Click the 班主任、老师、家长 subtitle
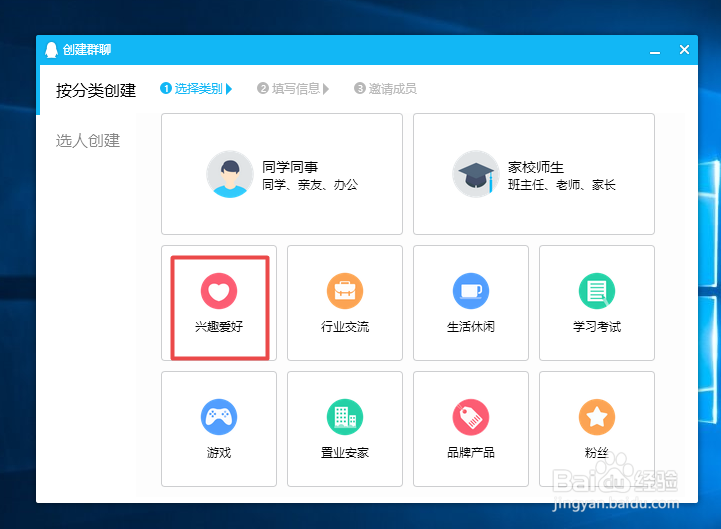Image resolution: width=721 pixels, height=529 pixels. [561, 185]
